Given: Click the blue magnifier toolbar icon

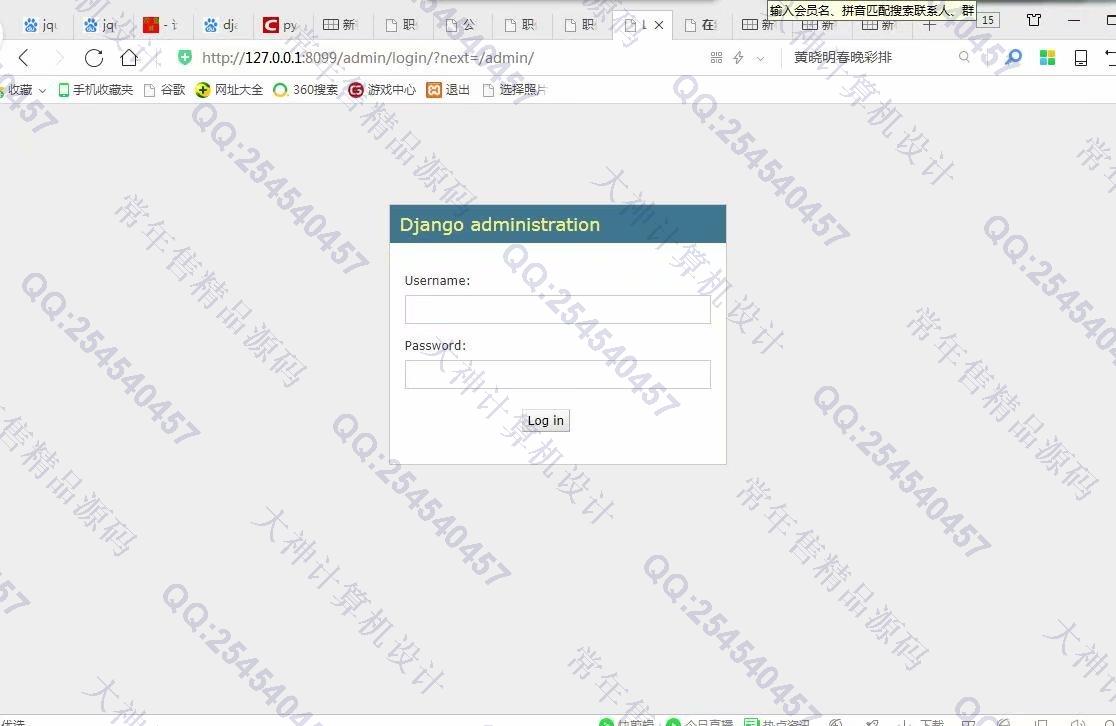Looking at the screenshot, I should (x=1013, y=58).
